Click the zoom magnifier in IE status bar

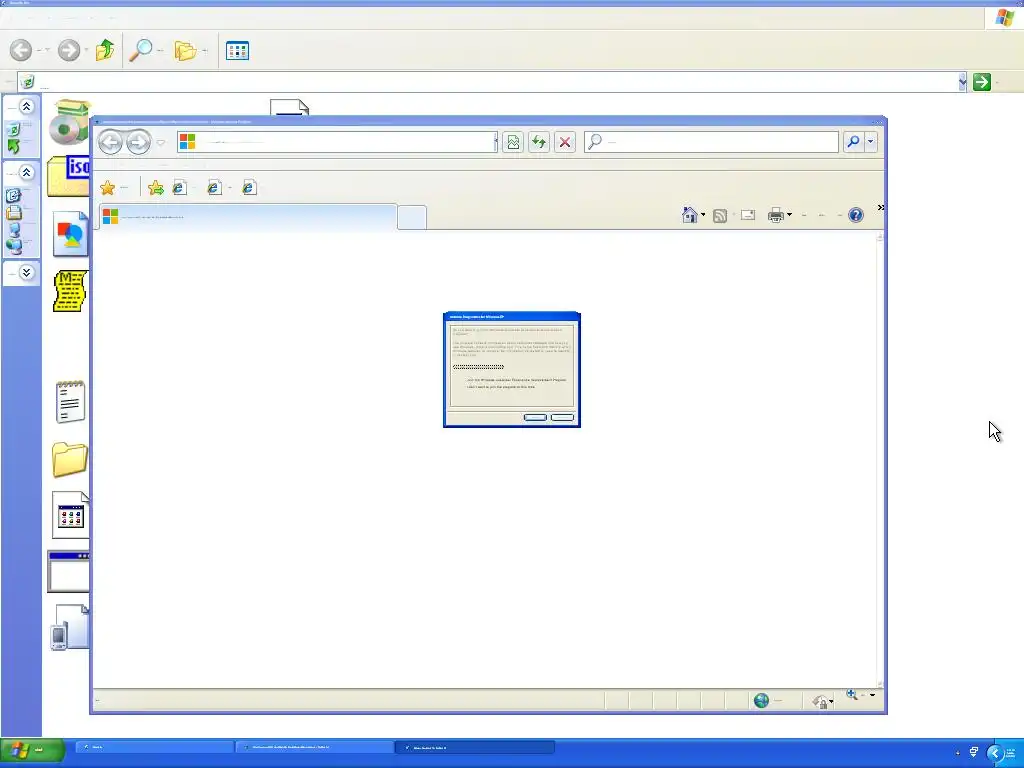tap(852, 694)
